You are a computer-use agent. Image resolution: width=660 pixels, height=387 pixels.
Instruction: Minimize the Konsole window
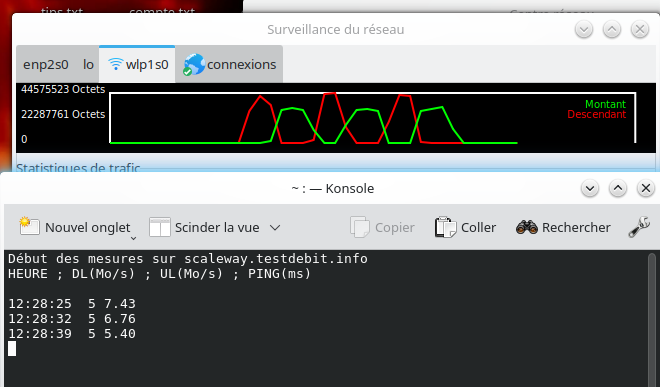[590, 188]
